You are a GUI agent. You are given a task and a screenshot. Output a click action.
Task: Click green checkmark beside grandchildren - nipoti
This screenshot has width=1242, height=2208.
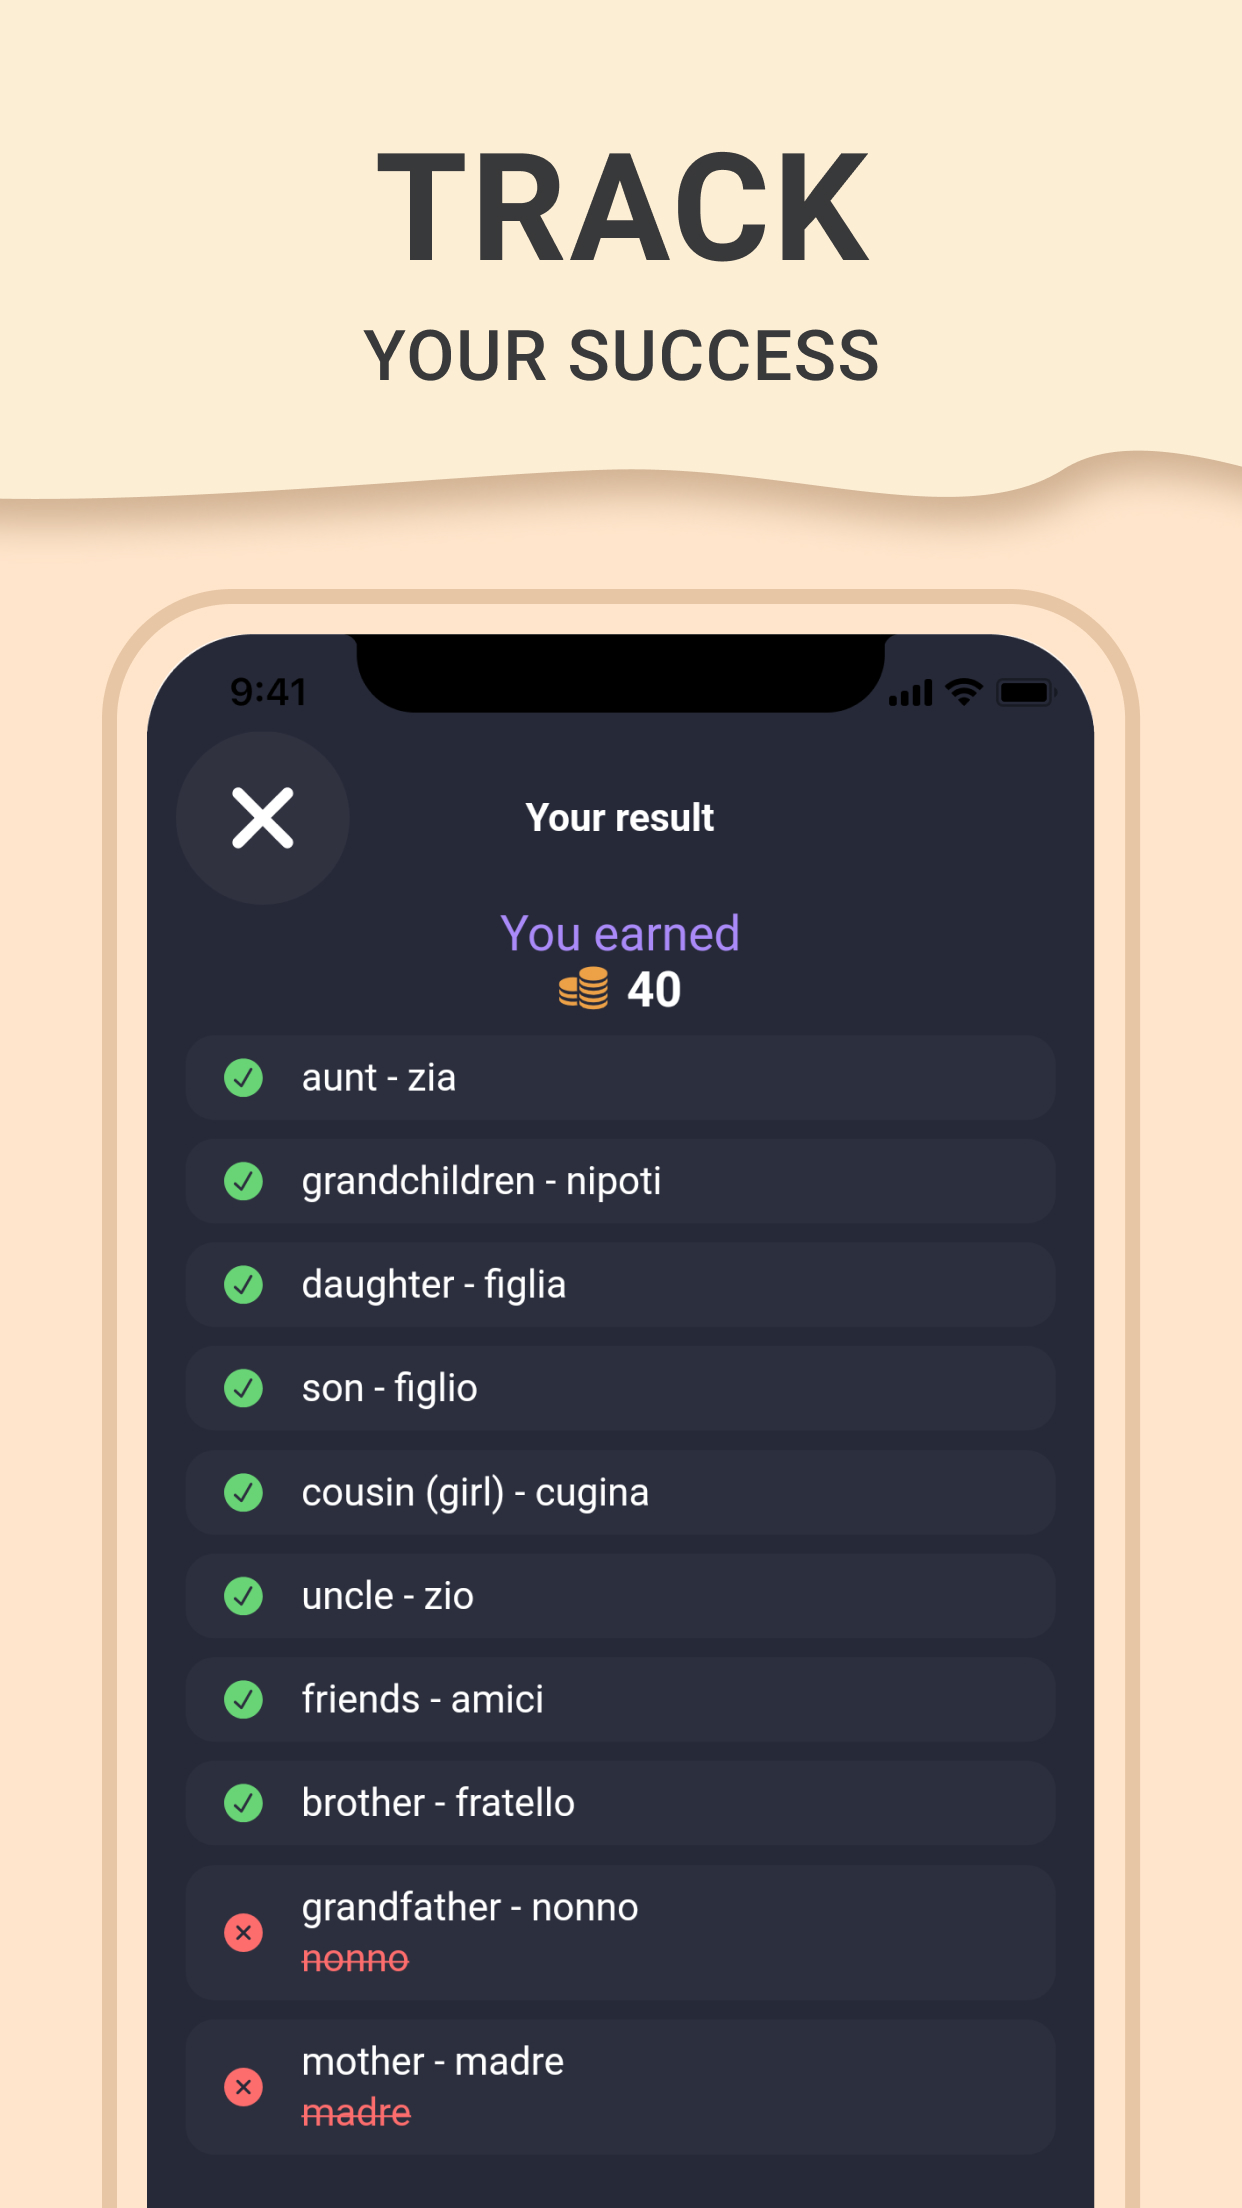pos(243,1181)
